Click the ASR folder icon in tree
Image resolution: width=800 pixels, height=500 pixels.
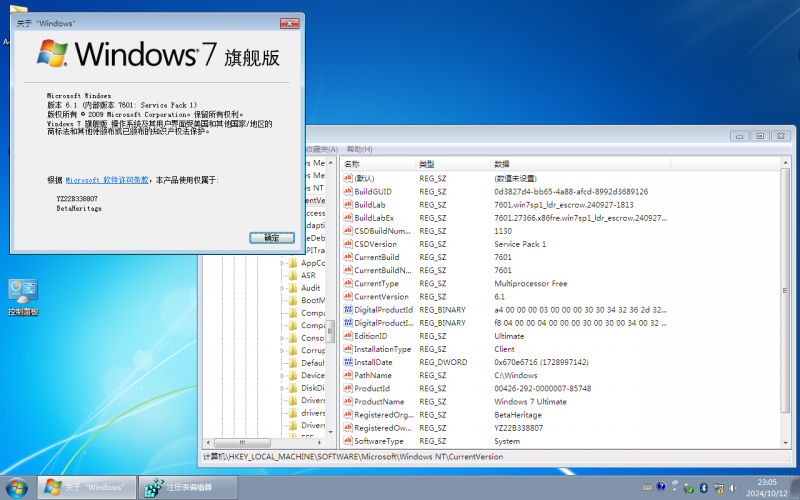(293, 276)
